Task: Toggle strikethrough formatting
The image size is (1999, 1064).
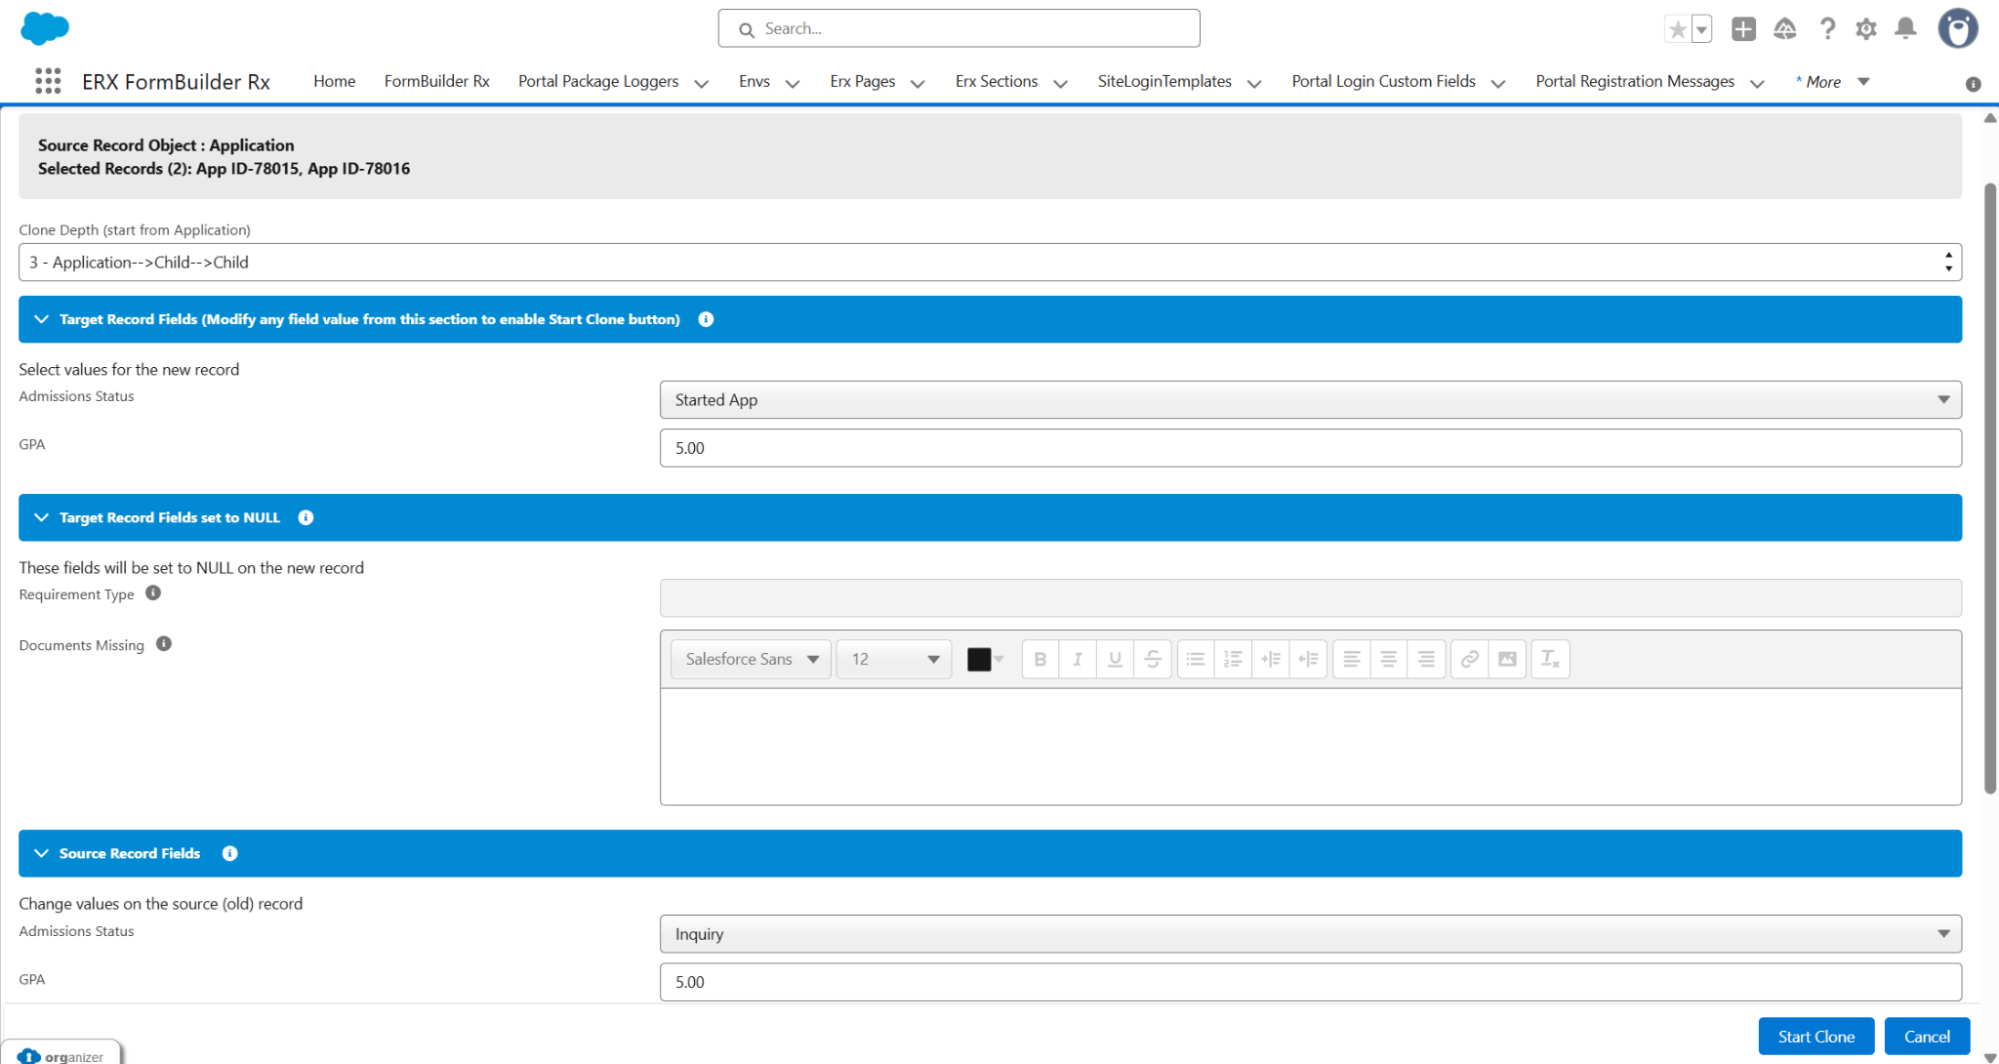Action: coord(1152,659)
